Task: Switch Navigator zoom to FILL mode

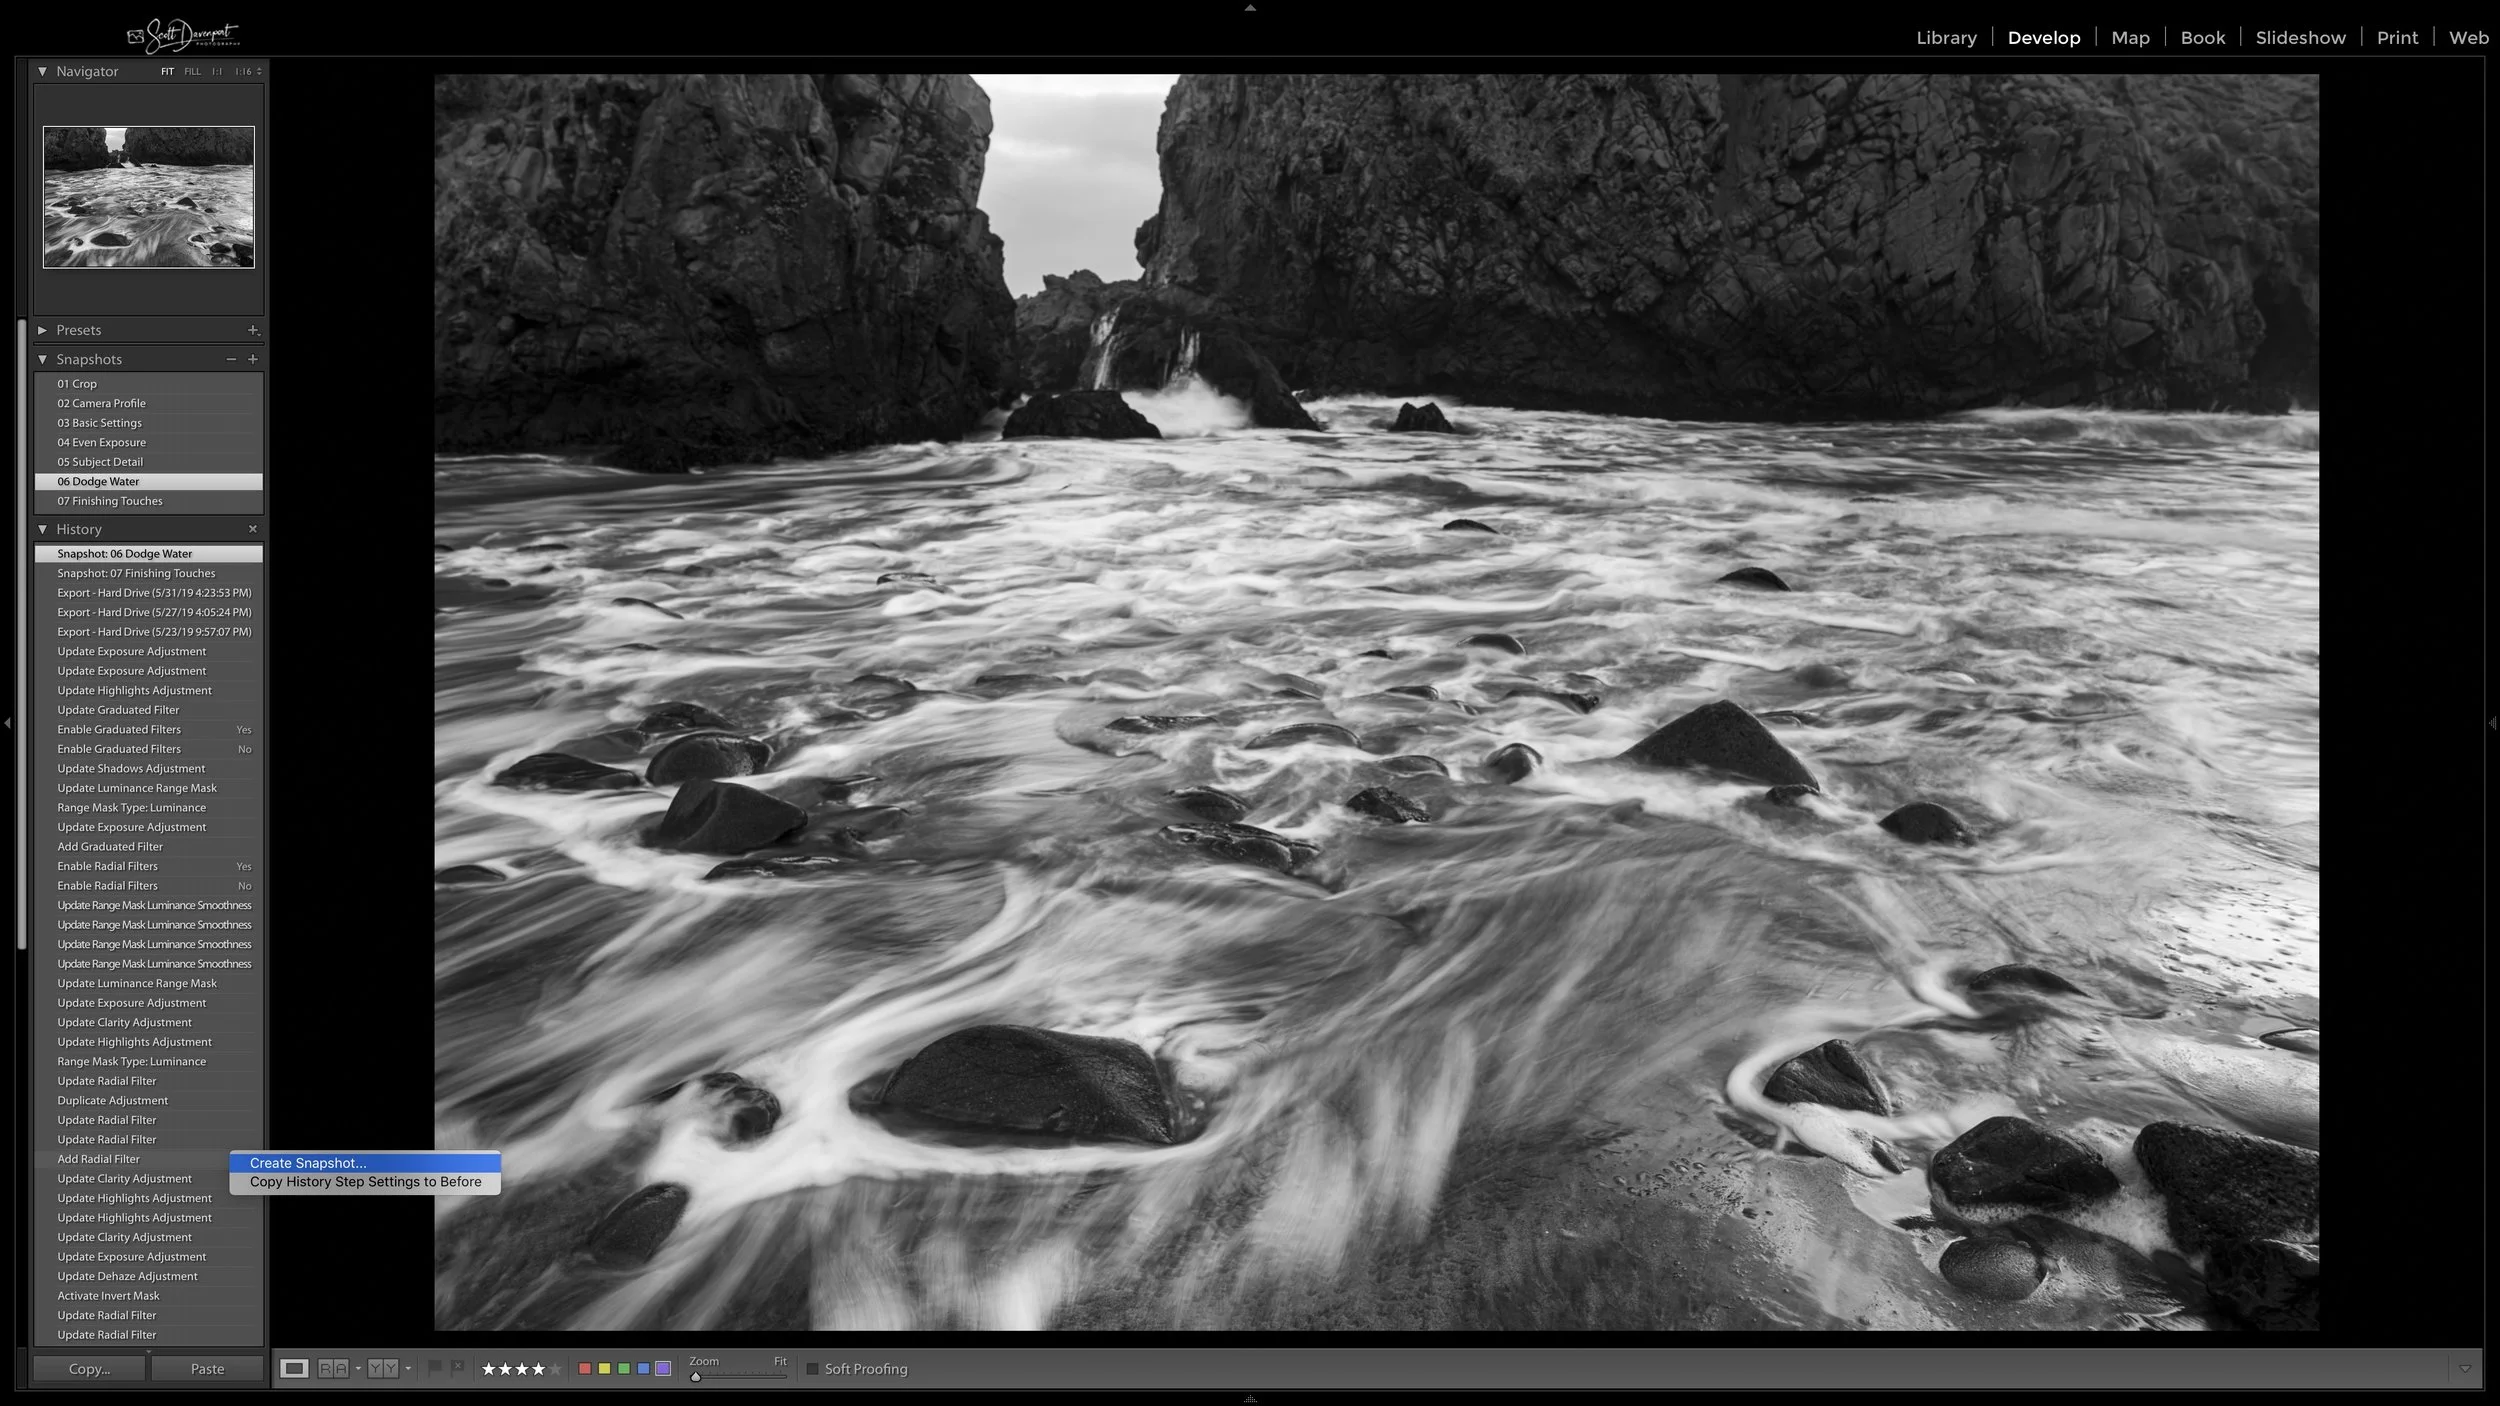Action: coord(192,71)
